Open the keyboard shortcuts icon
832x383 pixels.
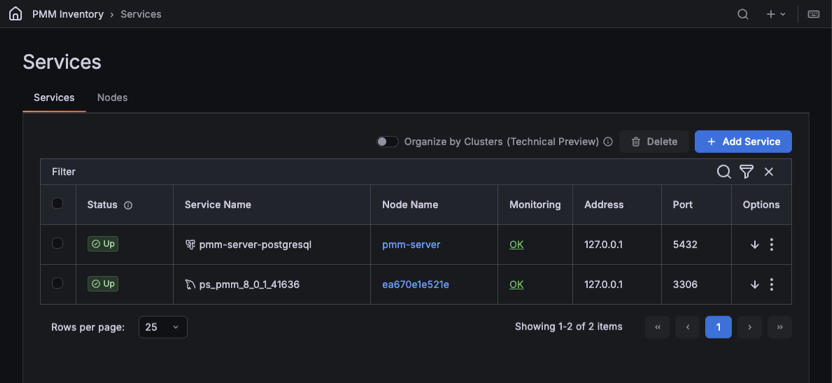813,14
